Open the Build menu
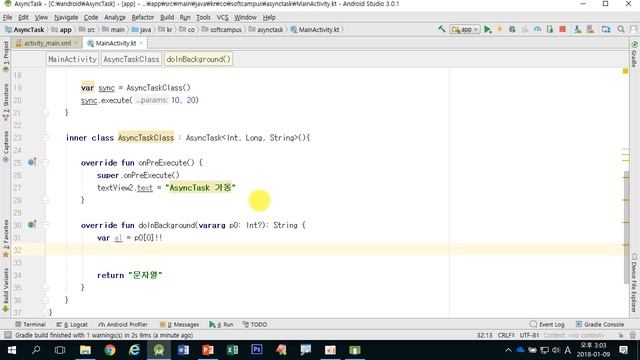This screenshot has width=640, height=360. (x=167, y=17)
